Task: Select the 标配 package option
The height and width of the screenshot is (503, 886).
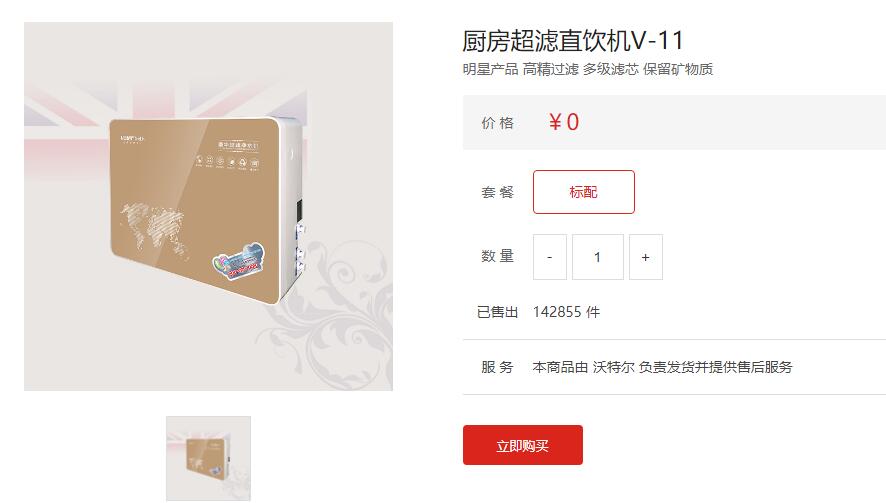Action: (584, 192)
